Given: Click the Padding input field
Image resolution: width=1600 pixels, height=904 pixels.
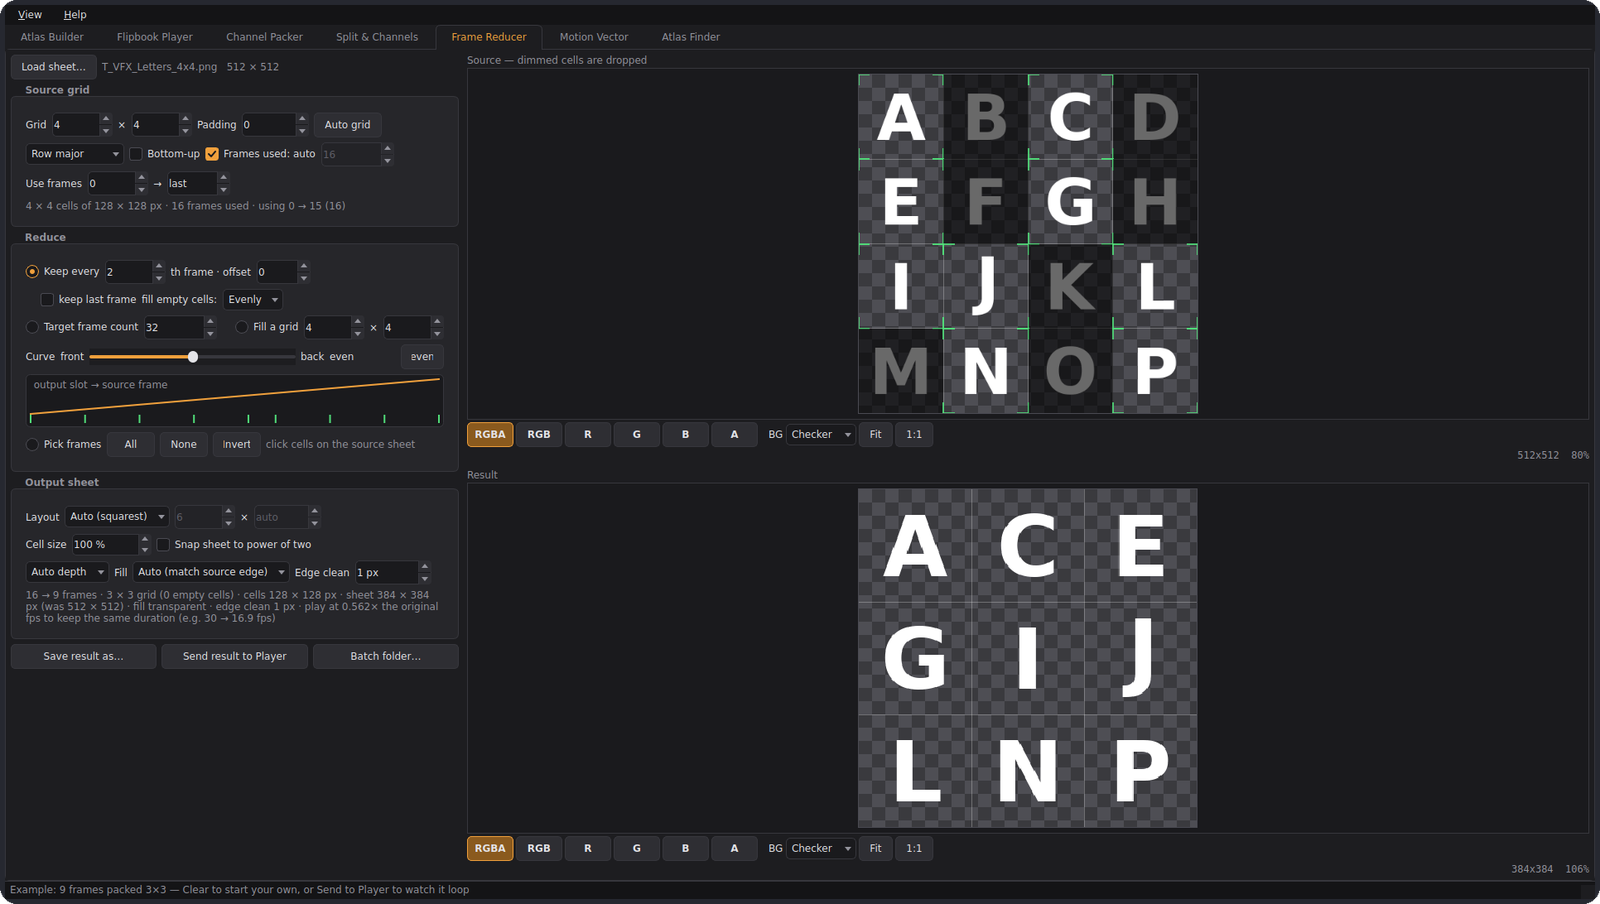Looking at the screenshot, I should pyautogui.click(x=269, y=125).
